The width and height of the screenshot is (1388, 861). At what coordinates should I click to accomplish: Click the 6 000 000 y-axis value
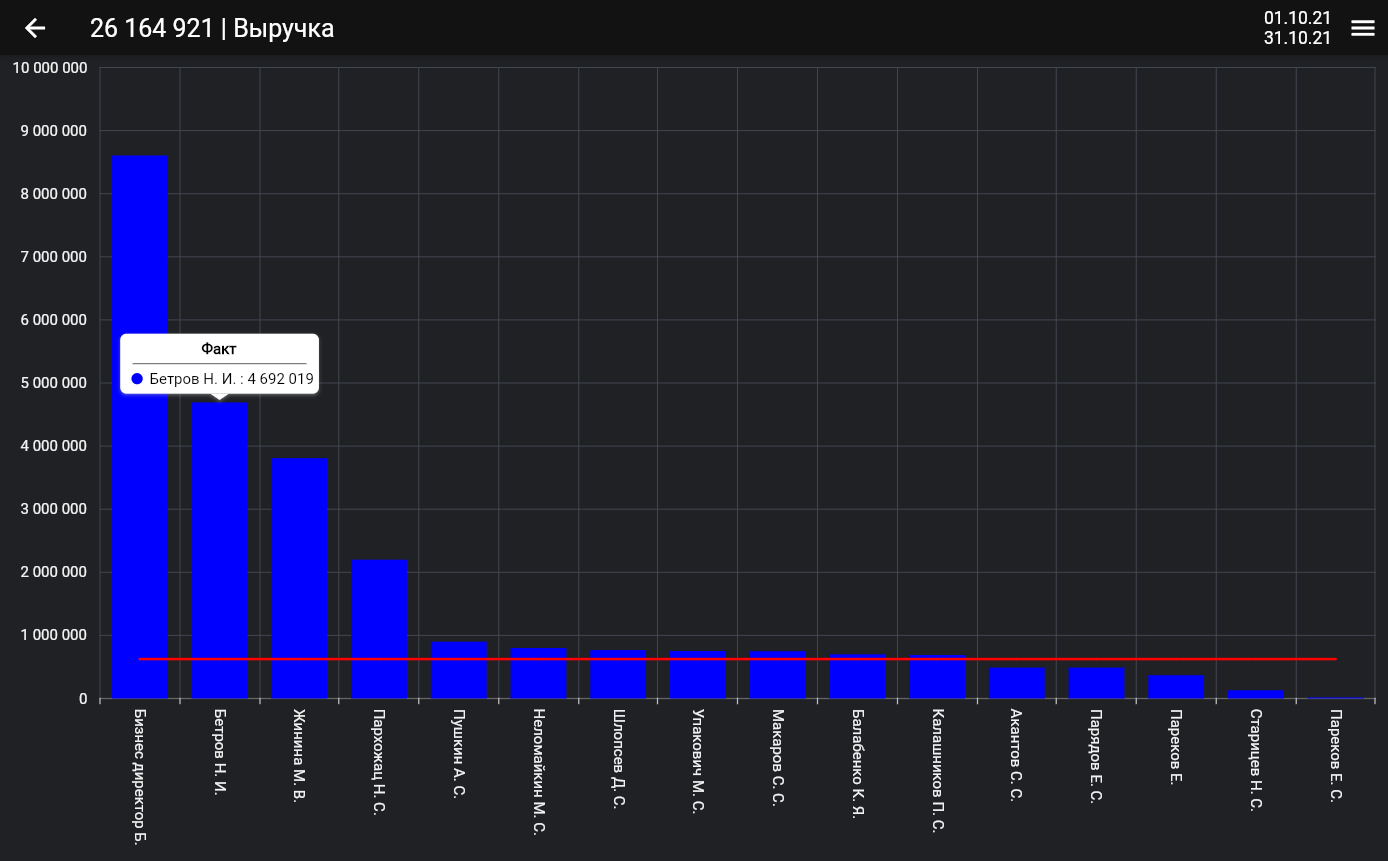pos(54,320)
